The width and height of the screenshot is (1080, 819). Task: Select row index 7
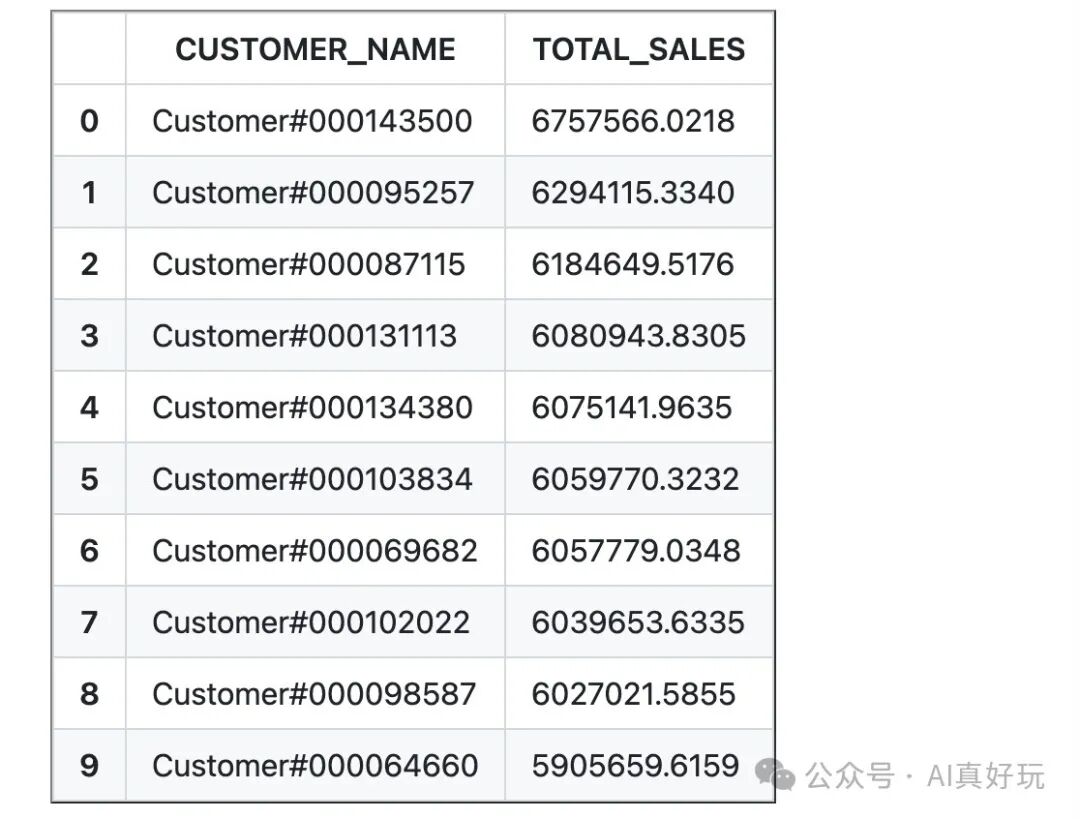coord(89,622)
